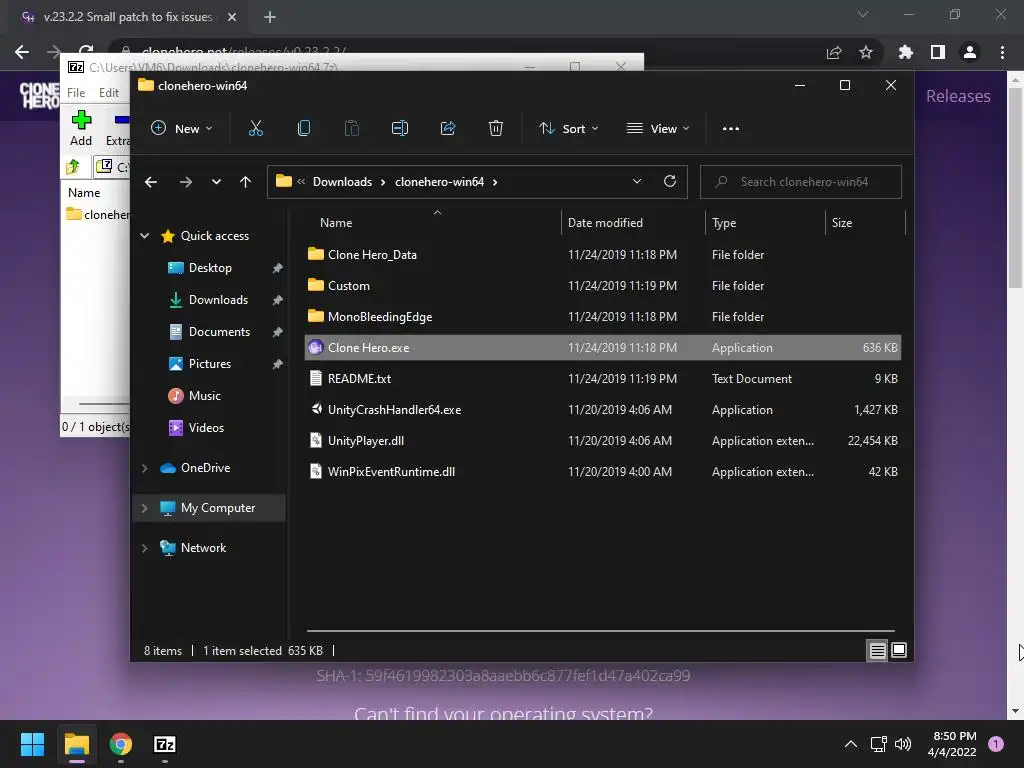Open recent locations chevron dropdown

point(216,182)
